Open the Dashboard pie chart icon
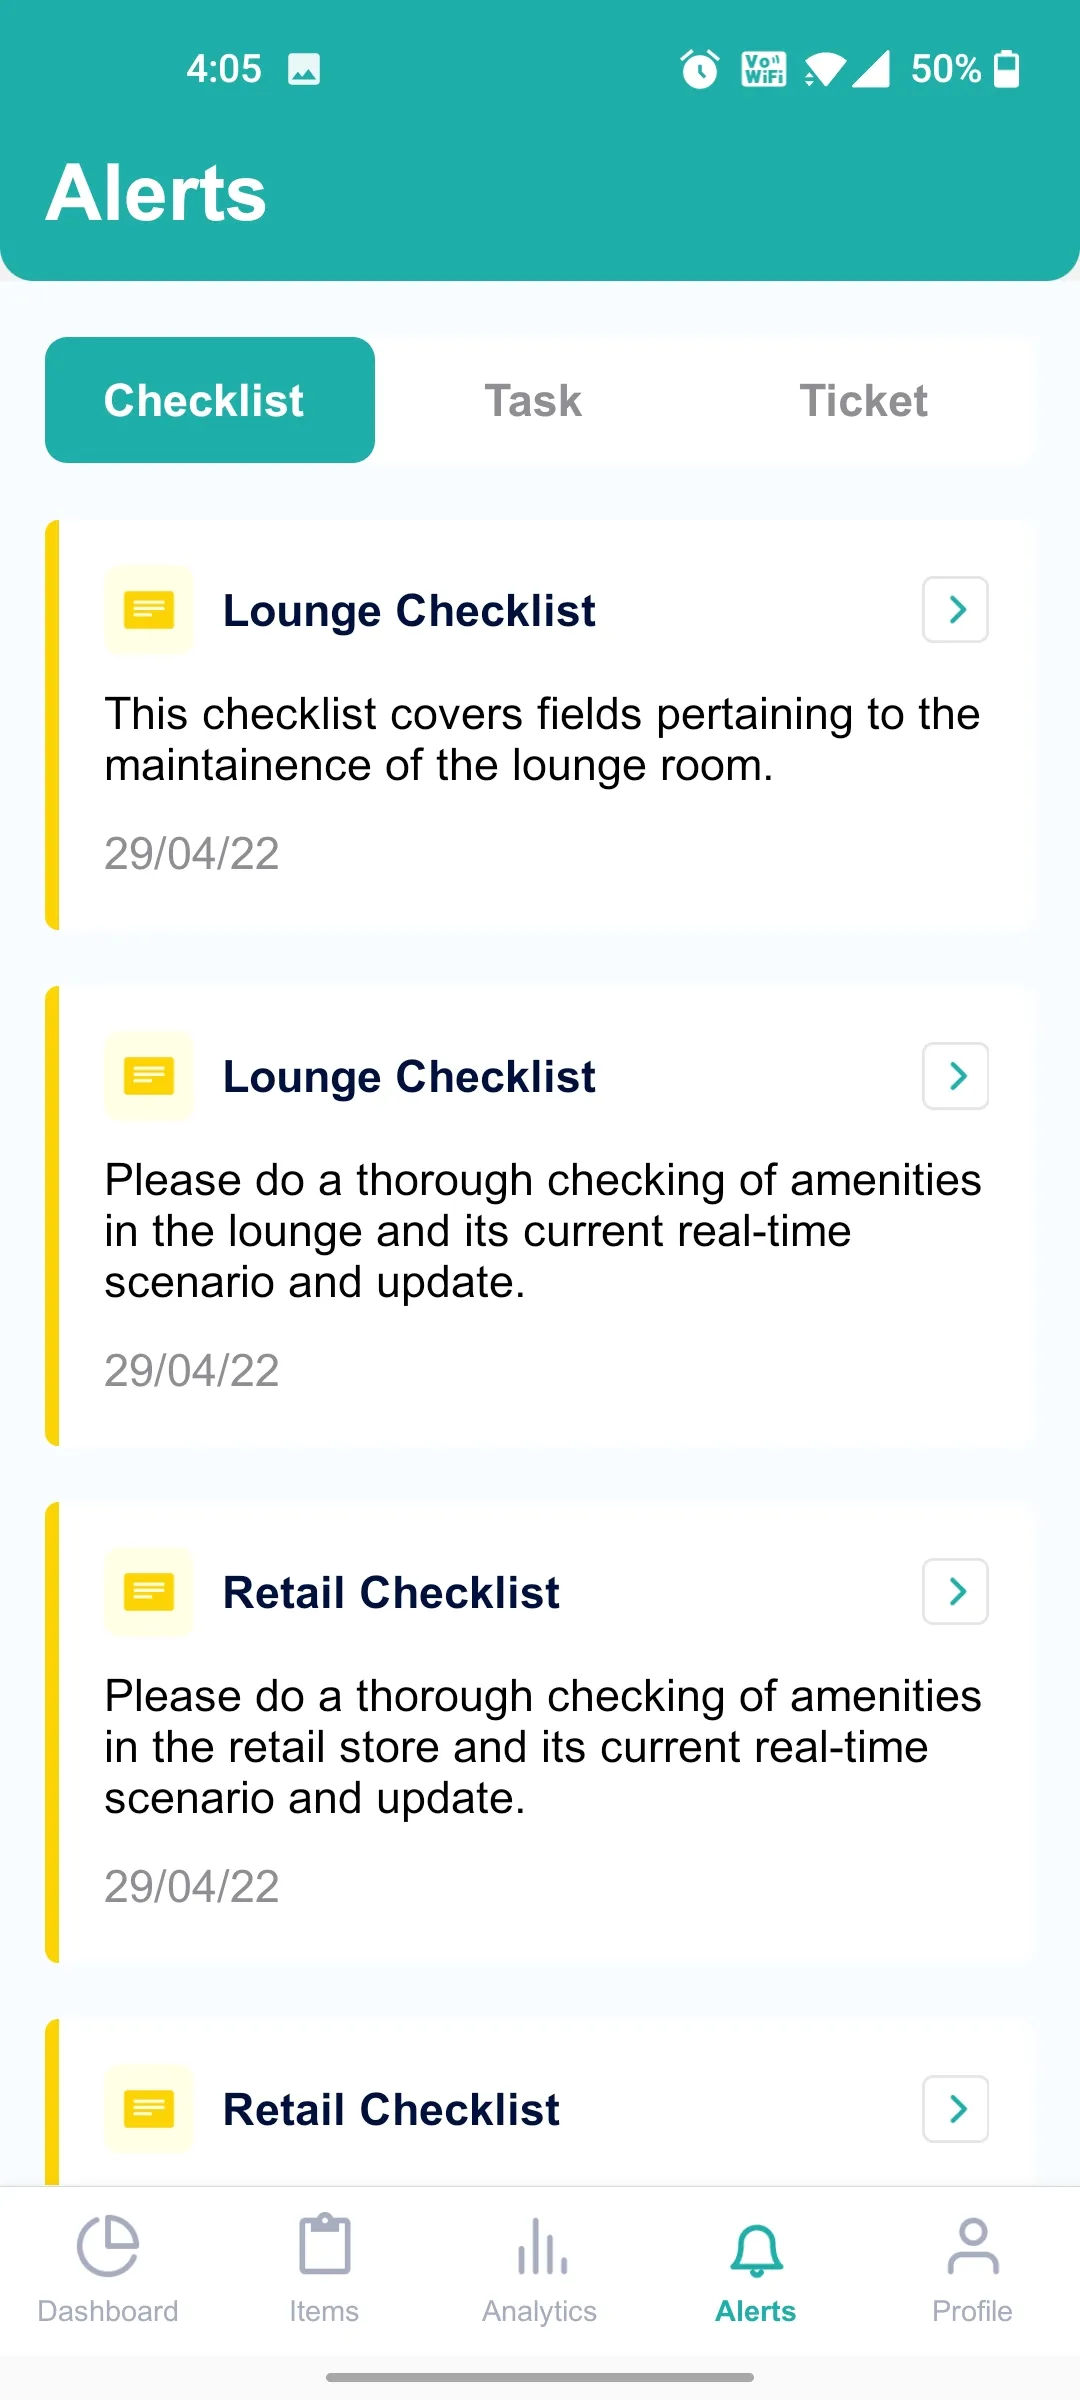 (x=108, y=2246)
